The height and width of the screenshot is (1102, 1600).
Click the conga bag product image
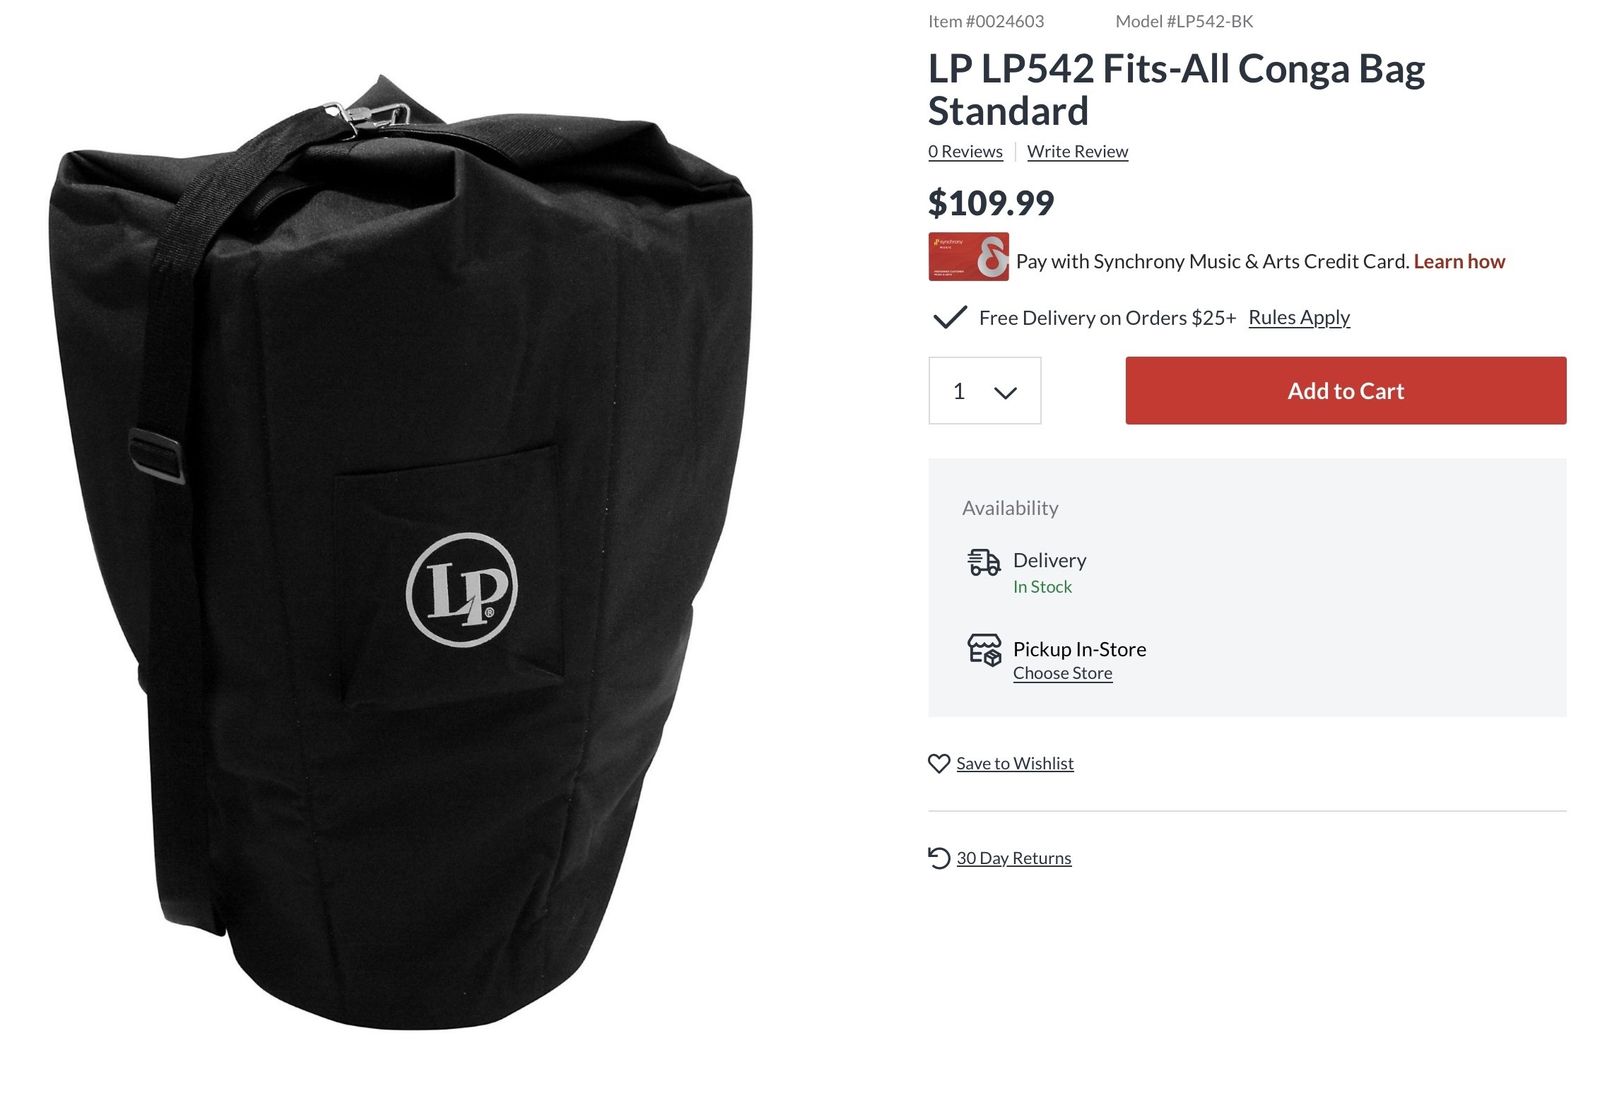(x=400, y=552)
